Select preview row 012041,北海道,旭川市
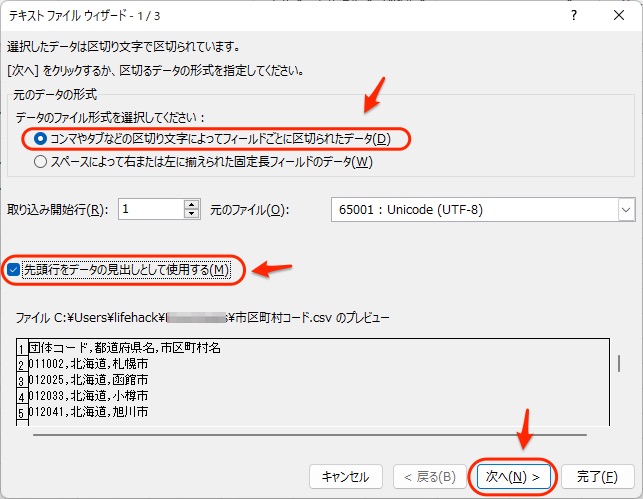643x499 pixels. coord(88,412)
